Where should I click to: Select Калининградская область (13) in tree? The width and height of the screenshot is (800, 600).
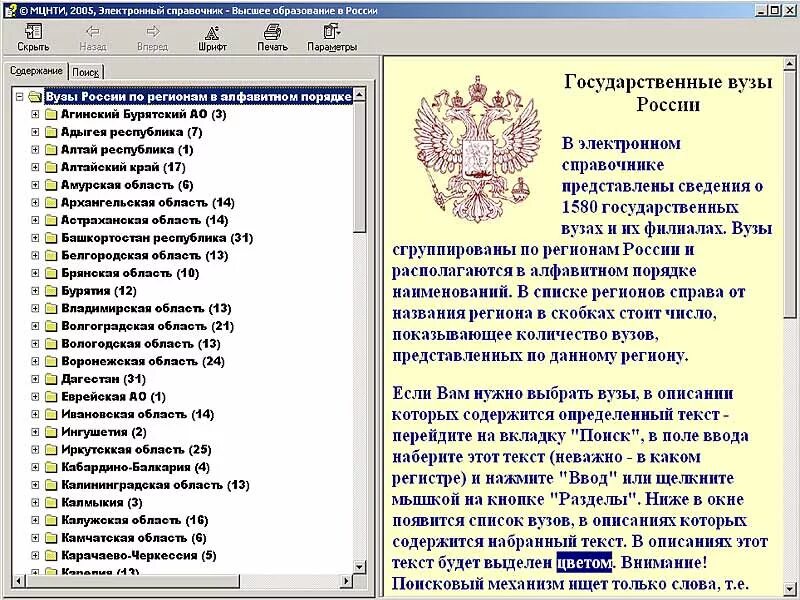click(x=156, y=485)
